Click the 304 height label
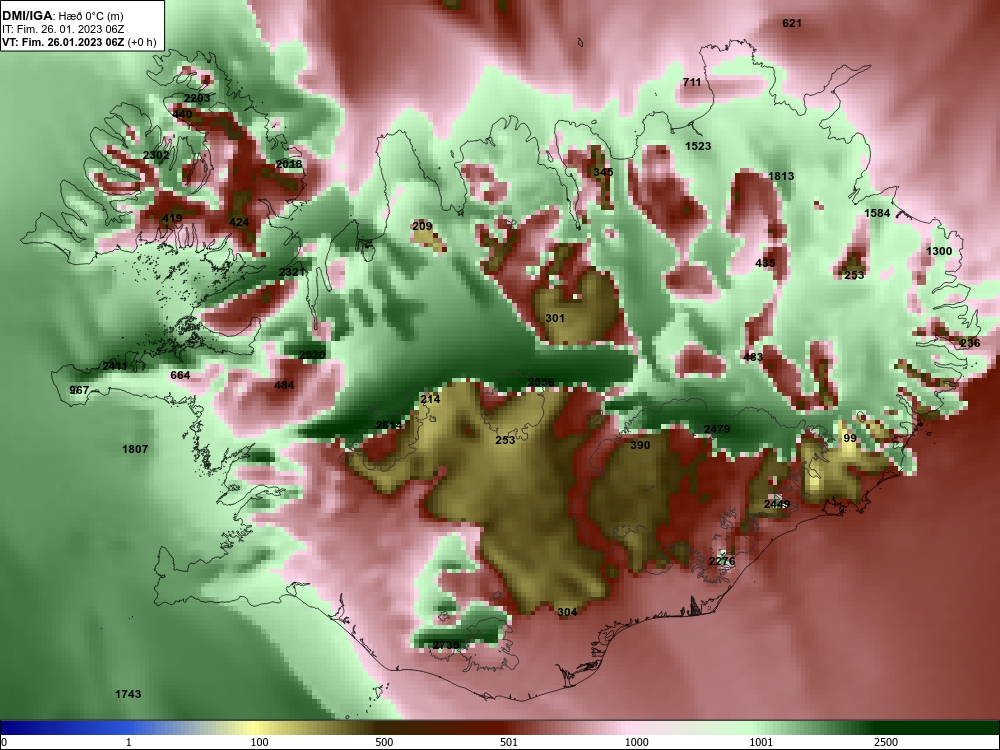The width and height of the screenshot is (1000, 750). click(x=567, y=612)
